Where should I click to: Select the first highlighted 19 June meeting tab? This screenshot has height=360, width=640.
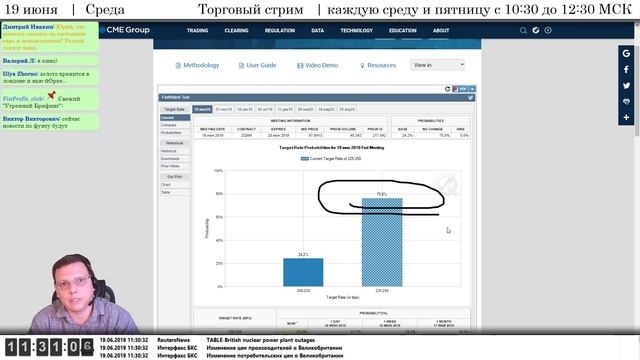pyautogui.click(x=202, y=109)
